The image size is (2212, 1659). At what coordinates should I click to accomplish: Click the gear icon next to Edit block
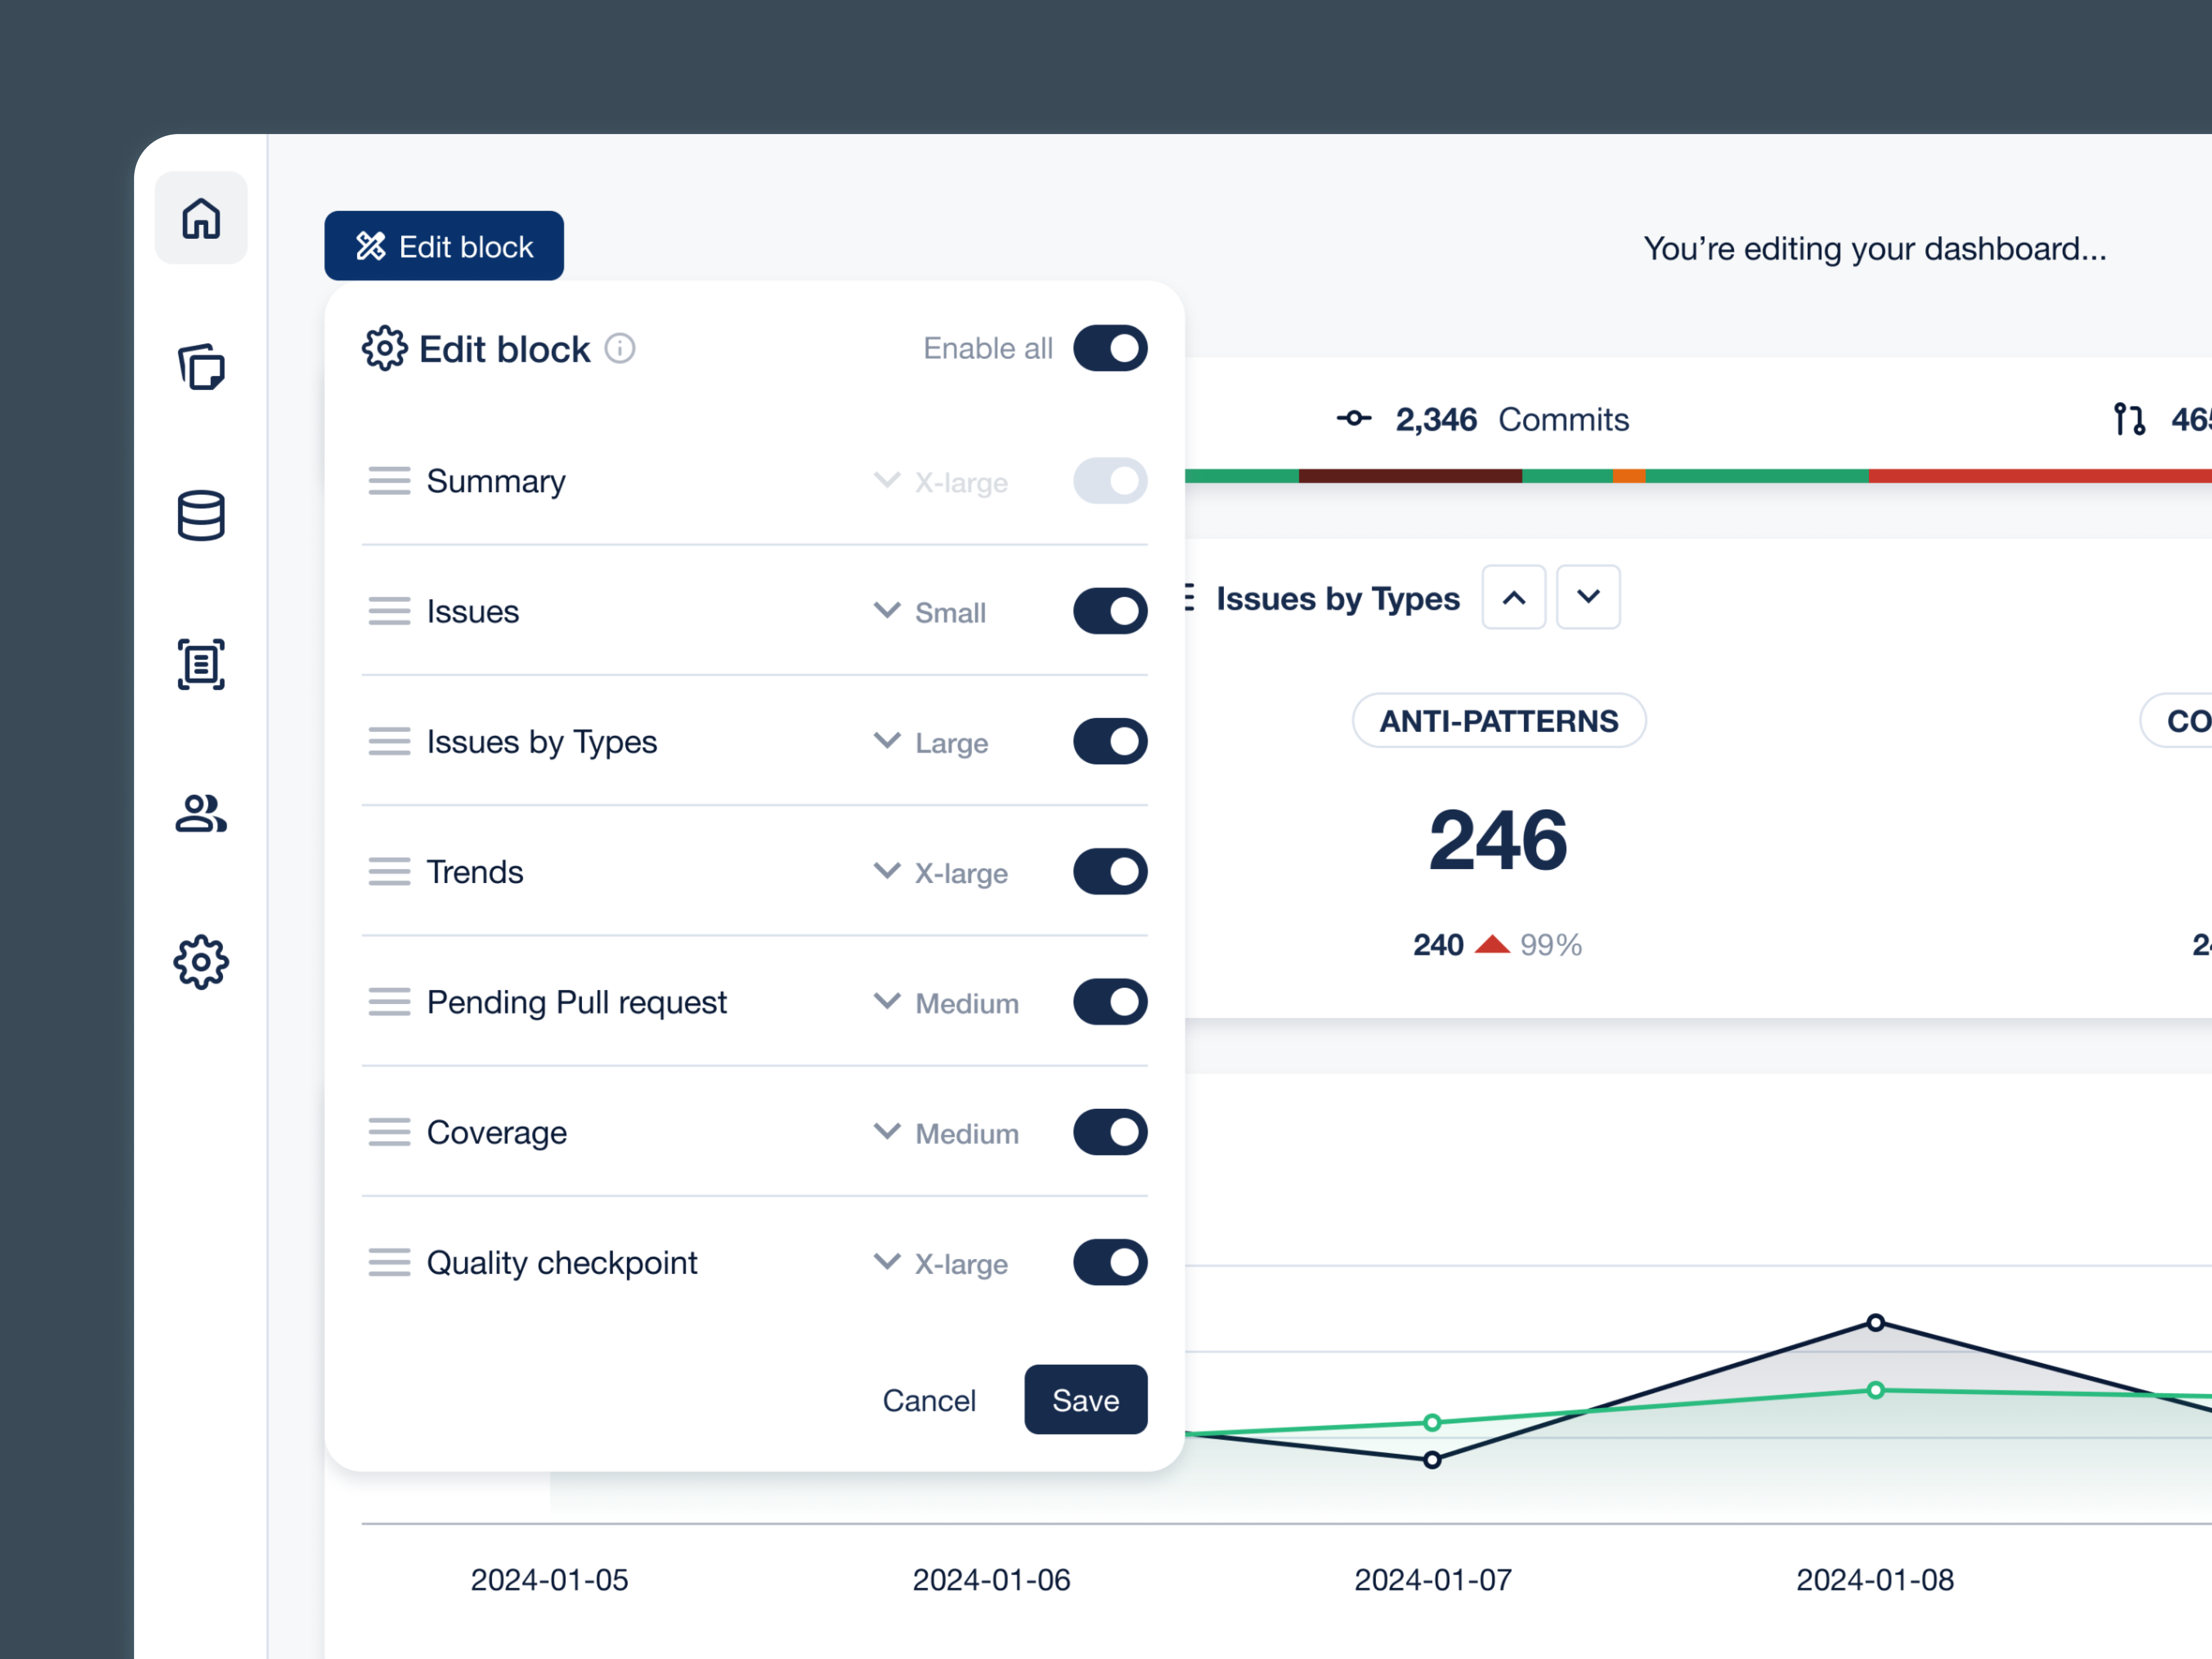[x=385, y=348]
